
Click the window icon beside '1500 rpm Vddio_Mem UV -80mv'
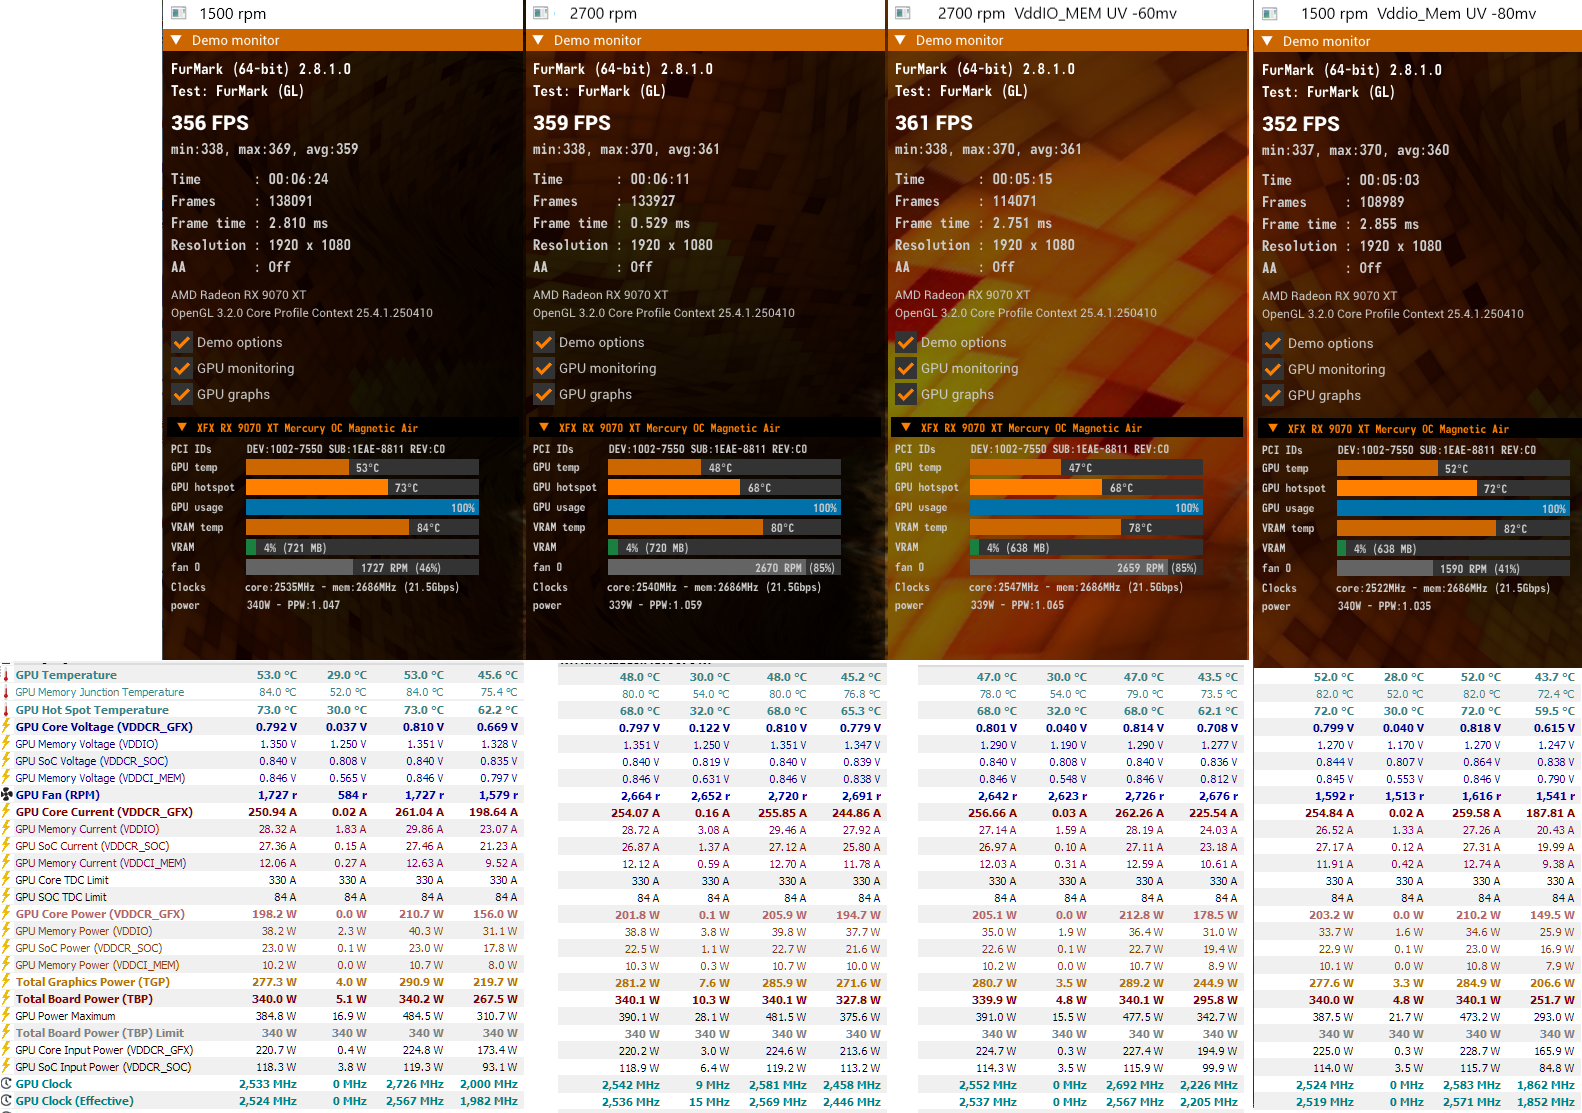coord(1270,14)
